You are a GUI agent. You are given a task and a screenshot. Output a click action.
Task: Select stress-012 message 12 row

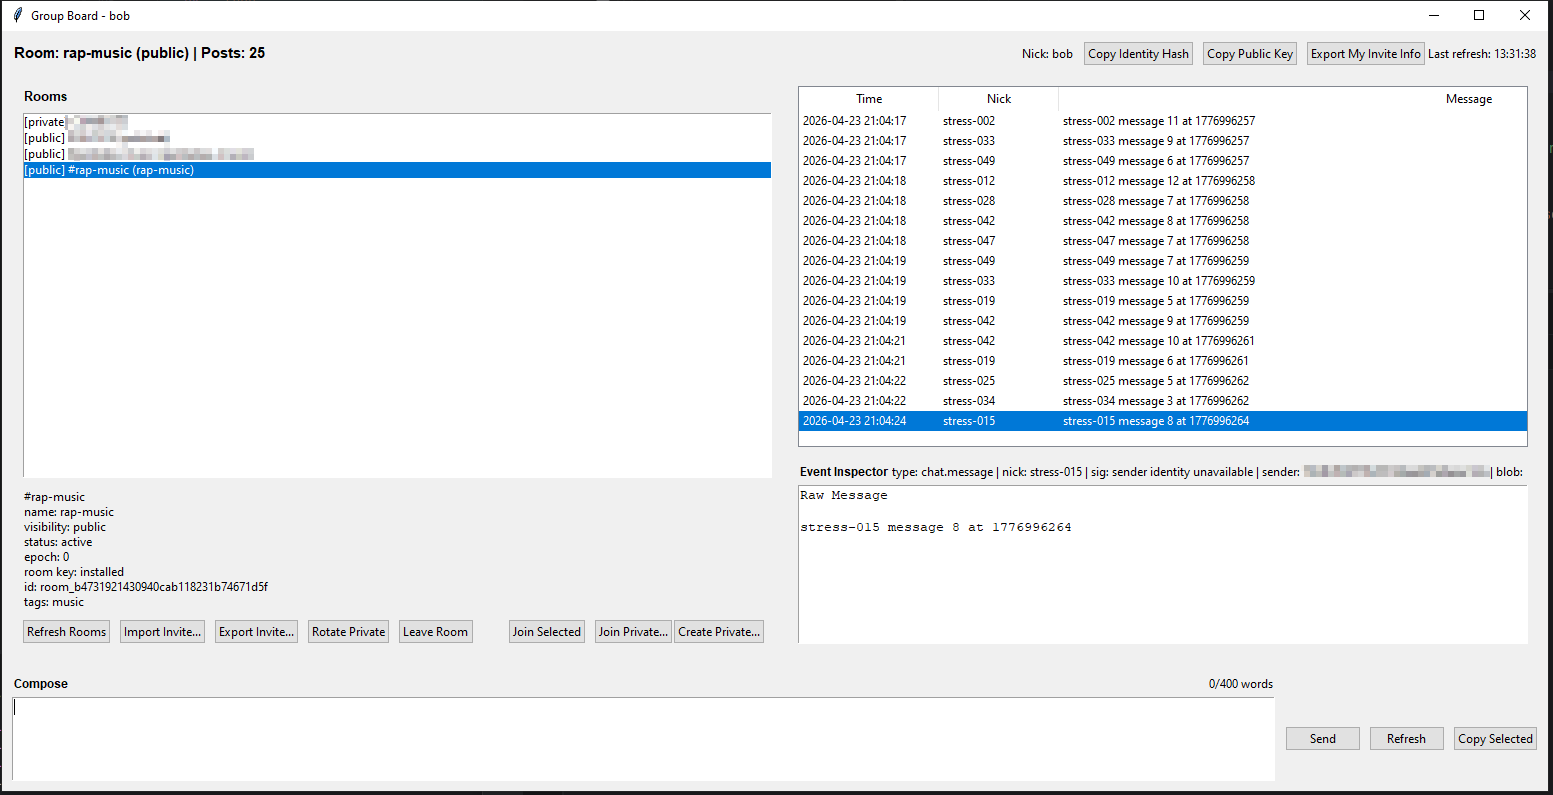click(1158, 181)
